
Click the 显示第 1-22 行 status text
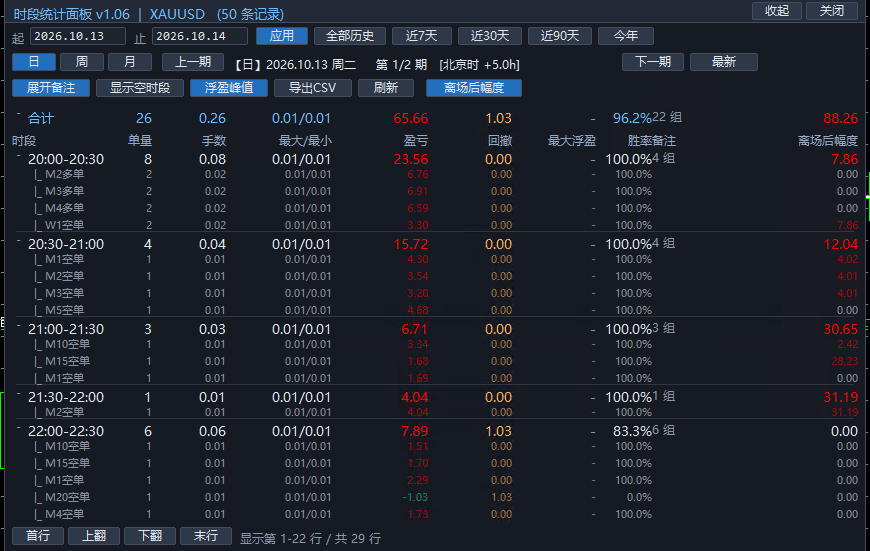click(310, 538)
